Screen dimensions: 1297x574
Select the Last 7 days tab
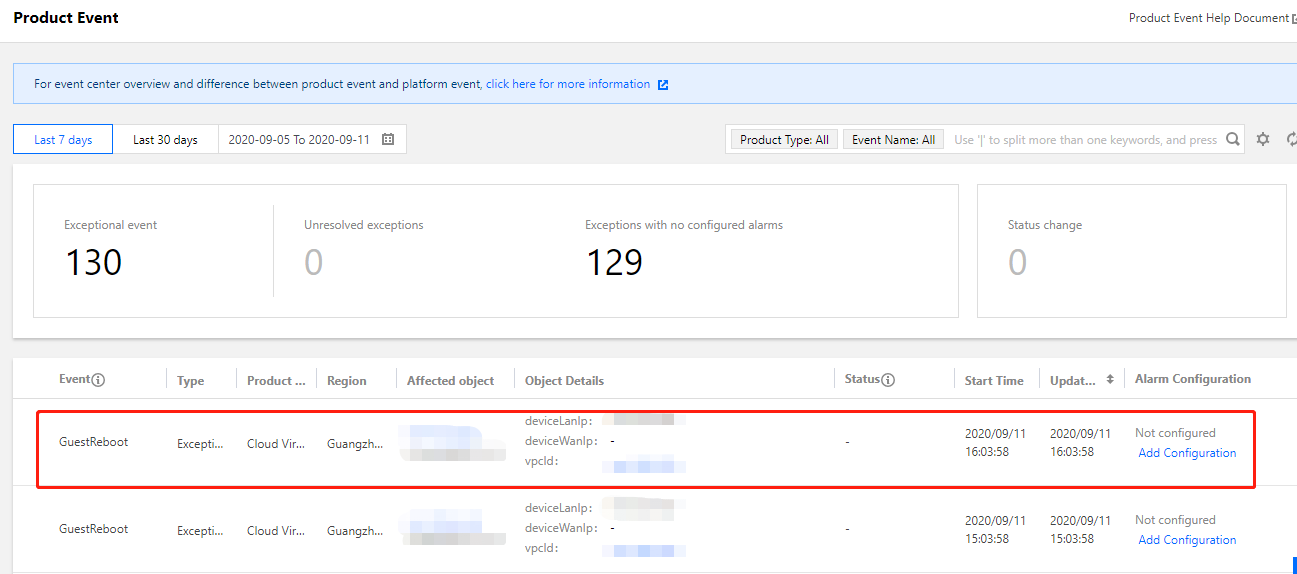[x=63, y=140]
